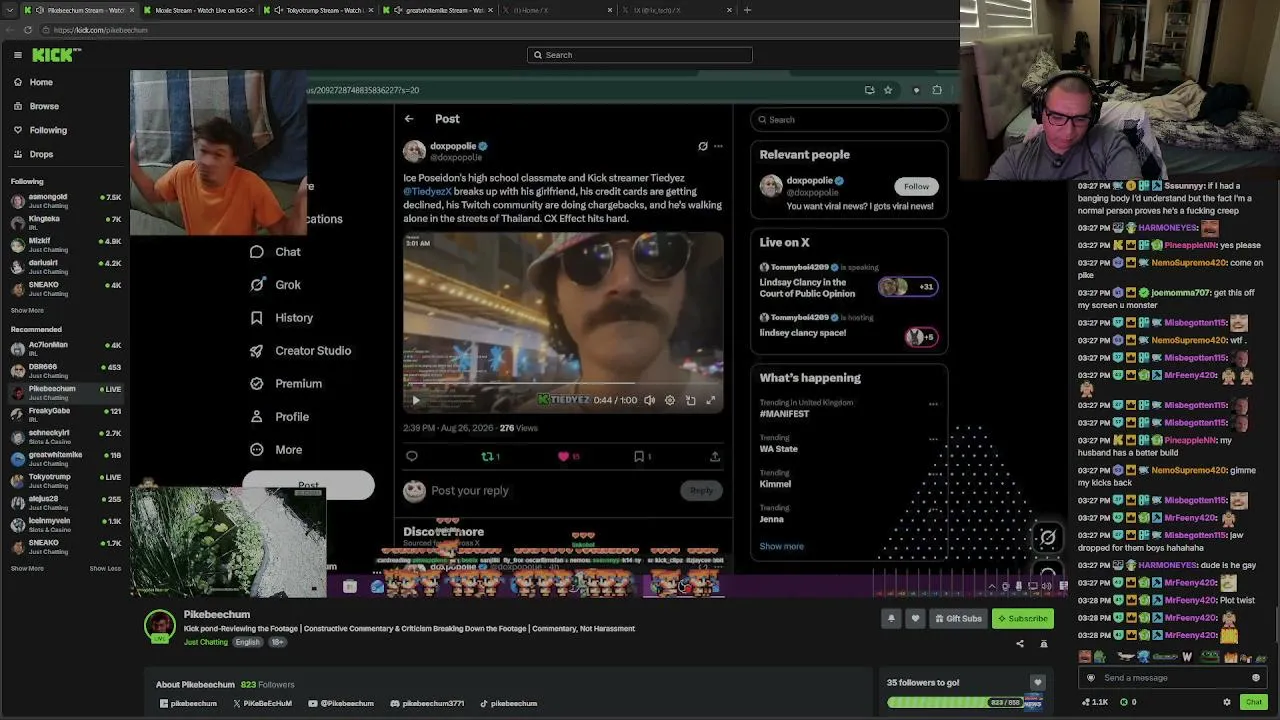Switch to the greatwhitemike Stream browser tab
1280x720 pixels.
438,10
